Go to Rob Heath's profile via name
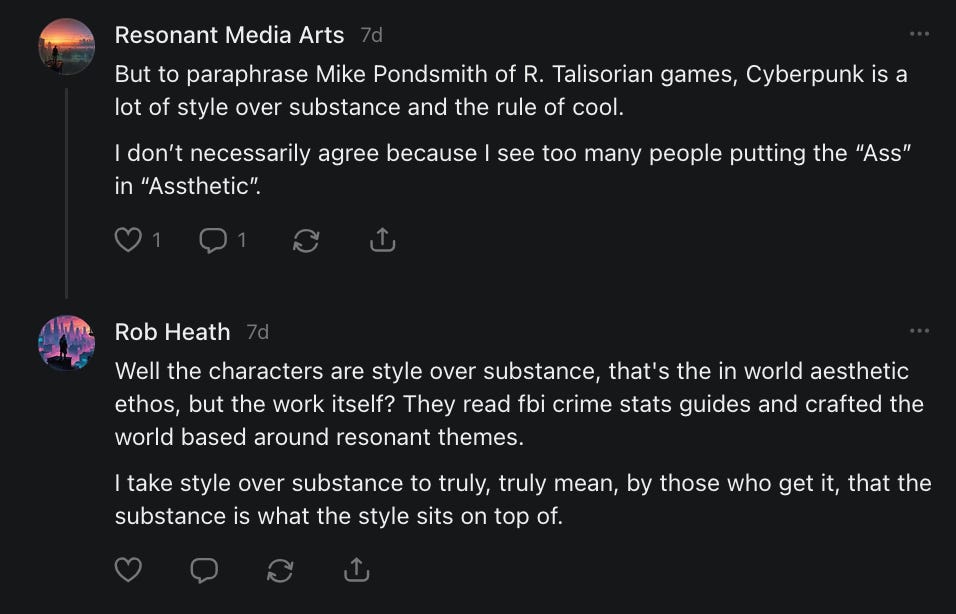956x614 pixels. pos(172,331)
